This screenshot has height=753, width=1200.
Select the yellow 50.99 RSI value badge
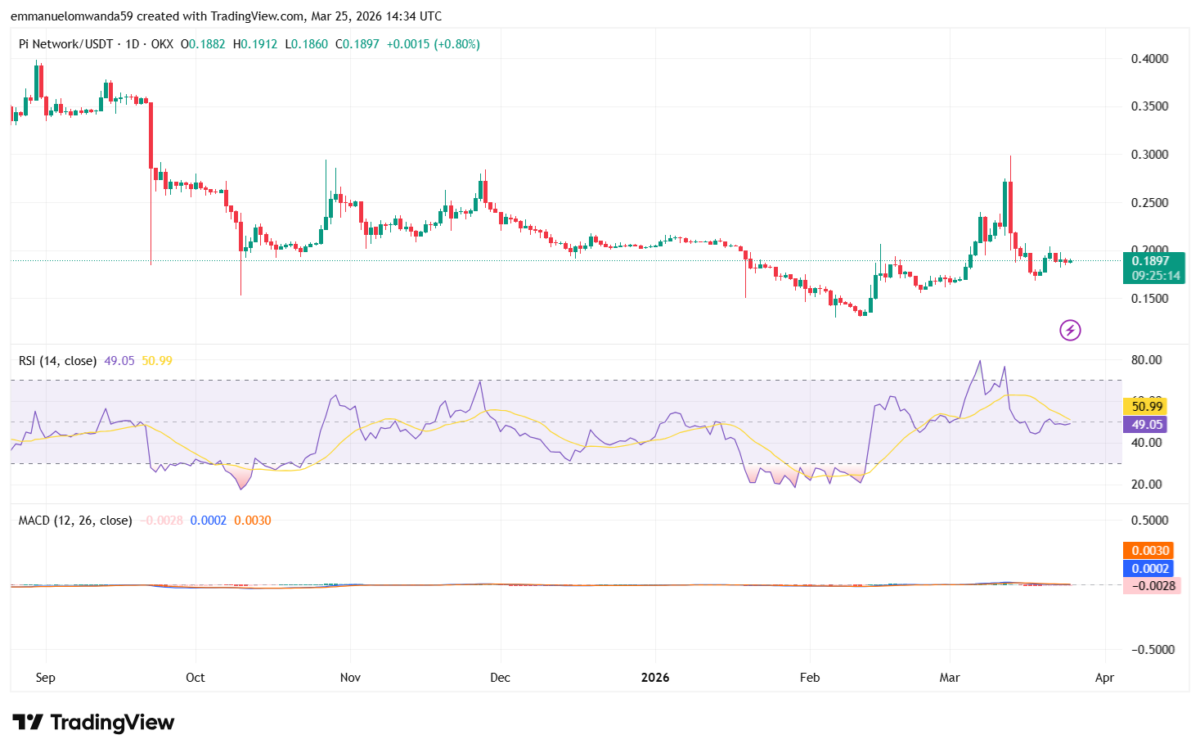[x=1147, y=406]
